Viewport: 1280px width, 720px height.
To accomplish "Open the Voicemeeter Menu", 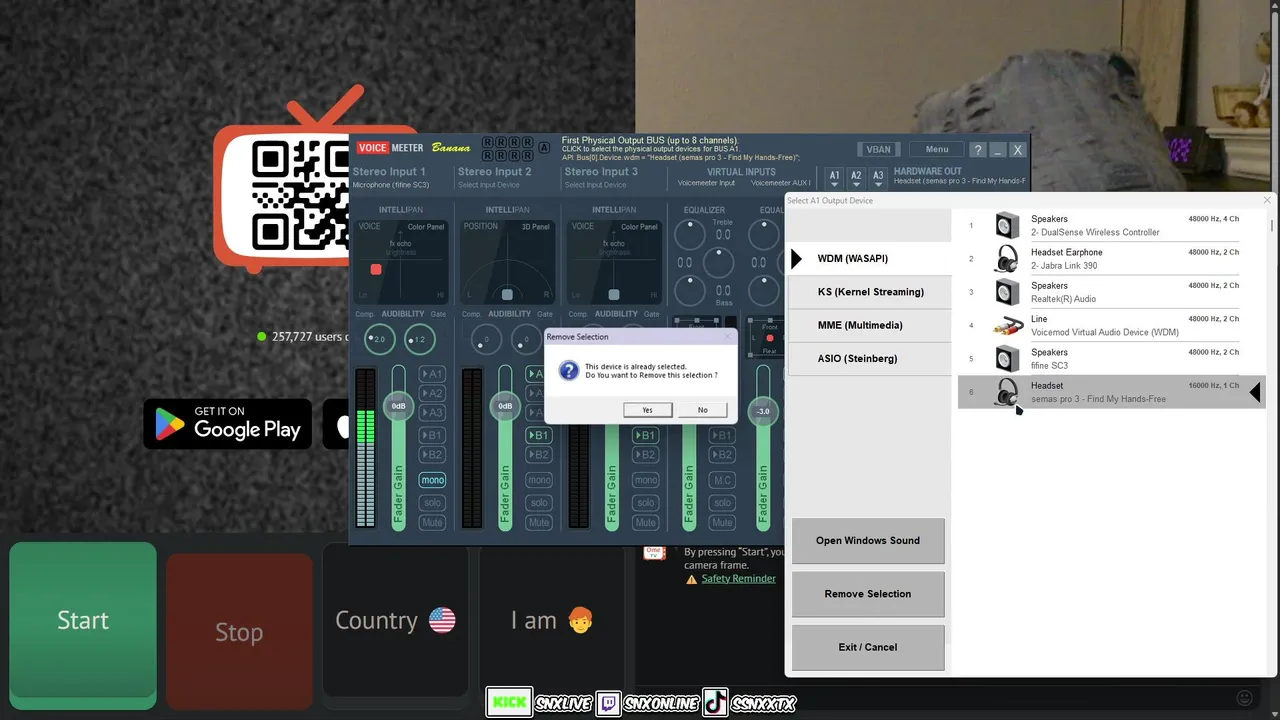I will coord(936,150).
